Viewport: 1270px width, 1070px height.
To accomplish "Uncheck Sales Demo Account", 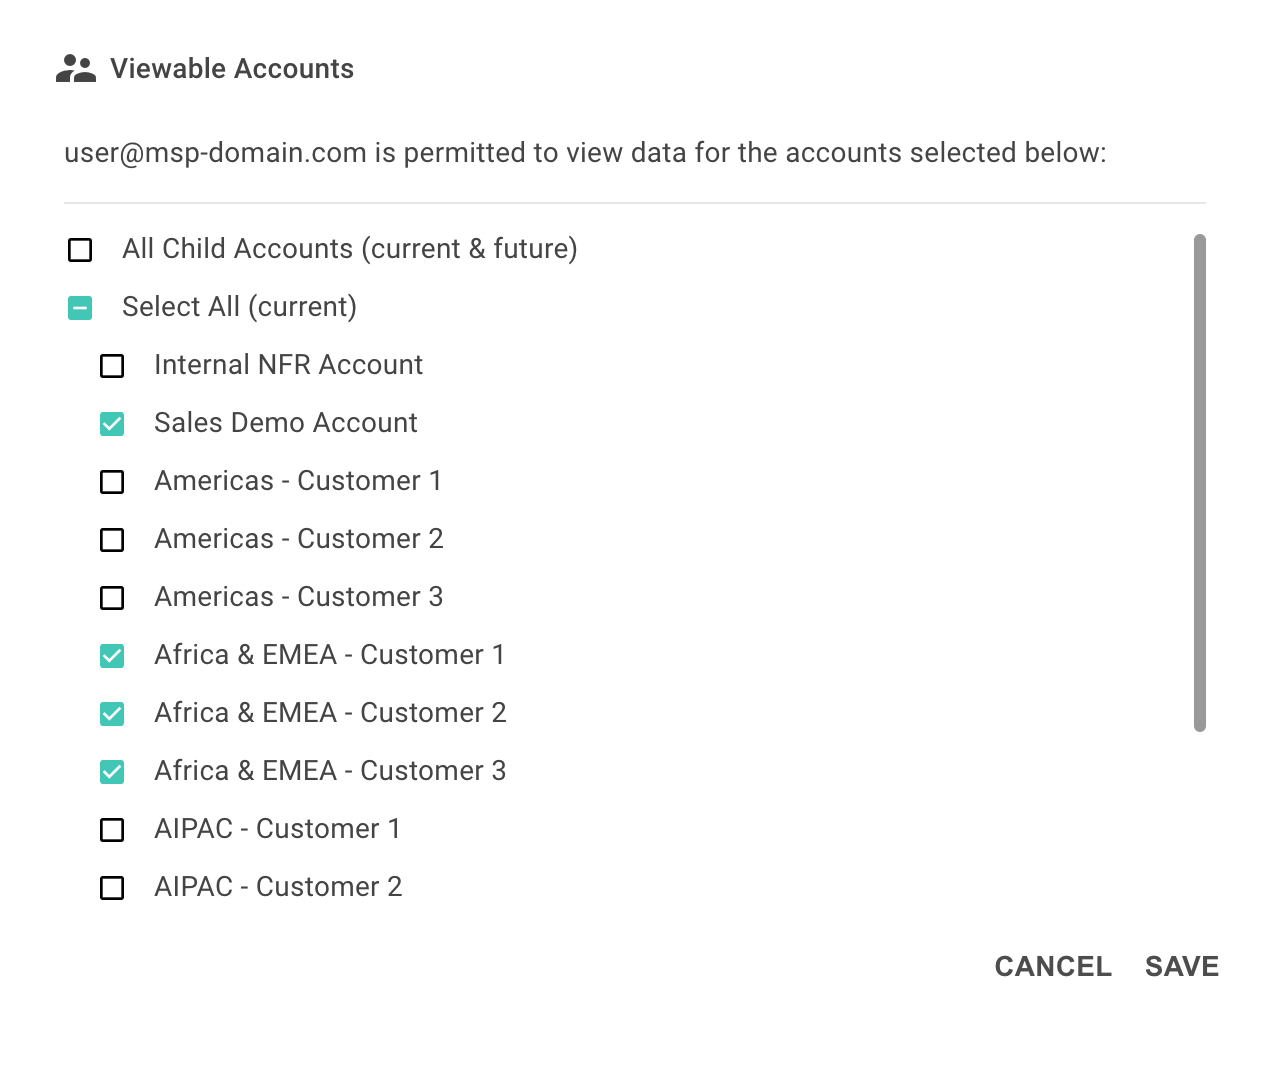I will click(x=112, y=423).
